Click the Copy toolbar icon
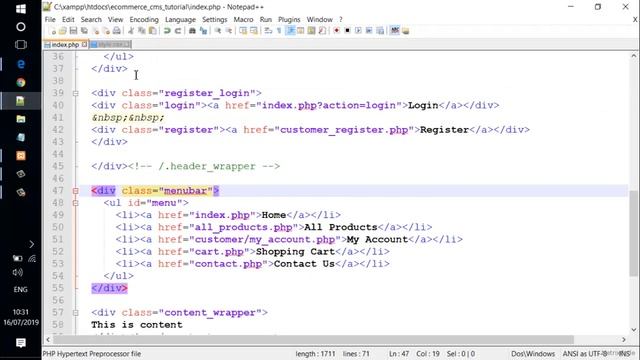 point(142,31)
